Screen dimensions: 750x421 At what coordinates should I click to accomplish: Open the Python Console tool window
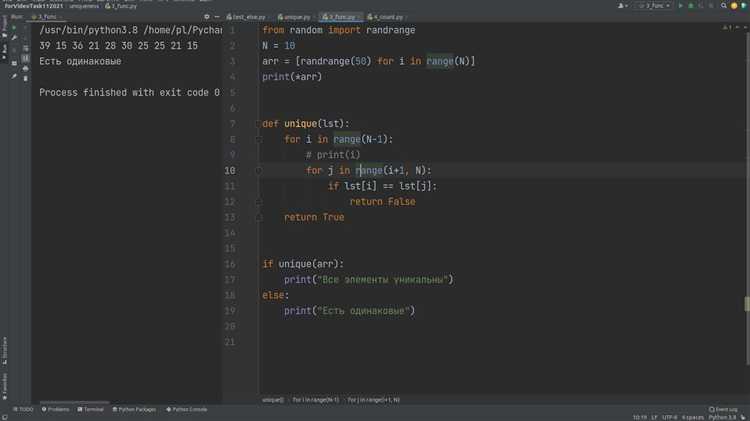pos(188,409)
